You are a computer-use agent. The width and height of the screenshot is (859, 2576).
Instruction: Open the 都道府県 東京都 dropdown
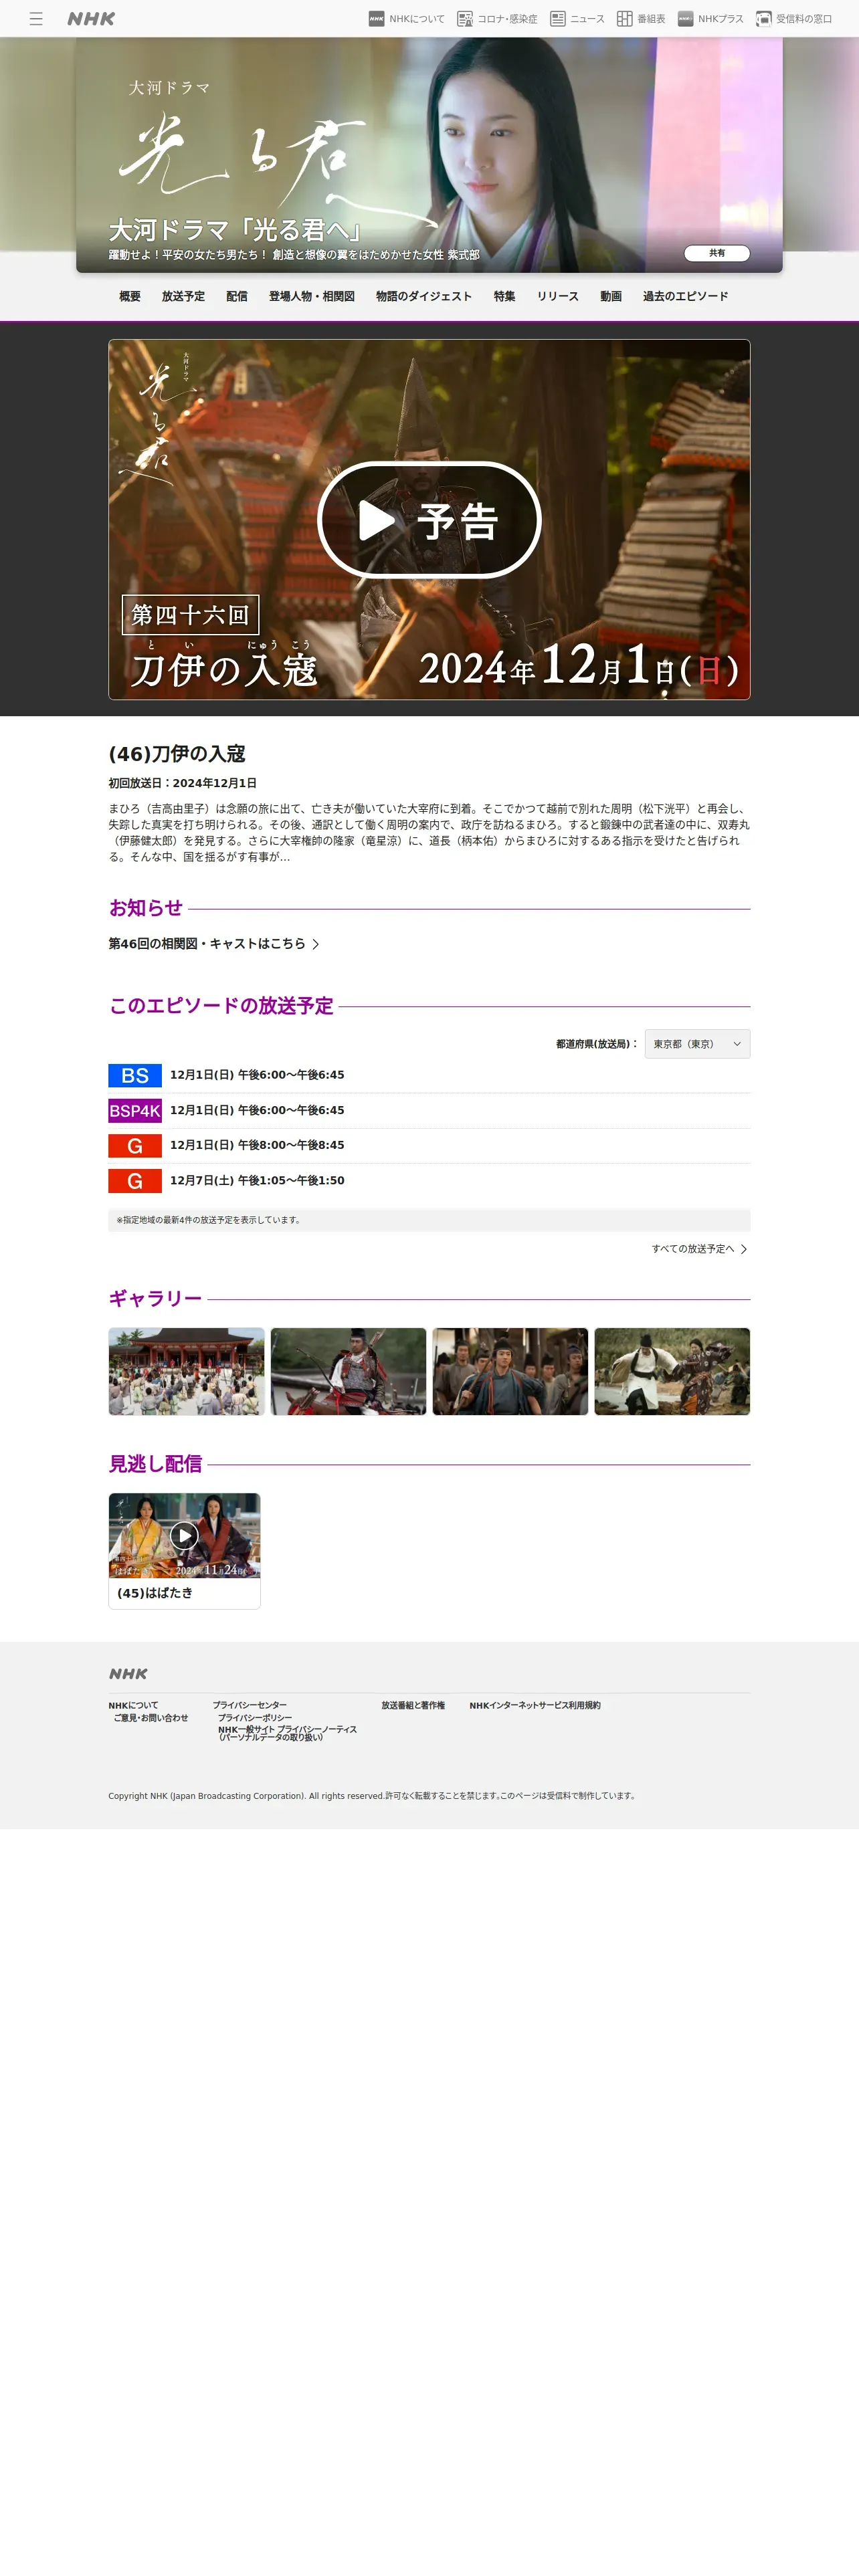pos(697,1044)
